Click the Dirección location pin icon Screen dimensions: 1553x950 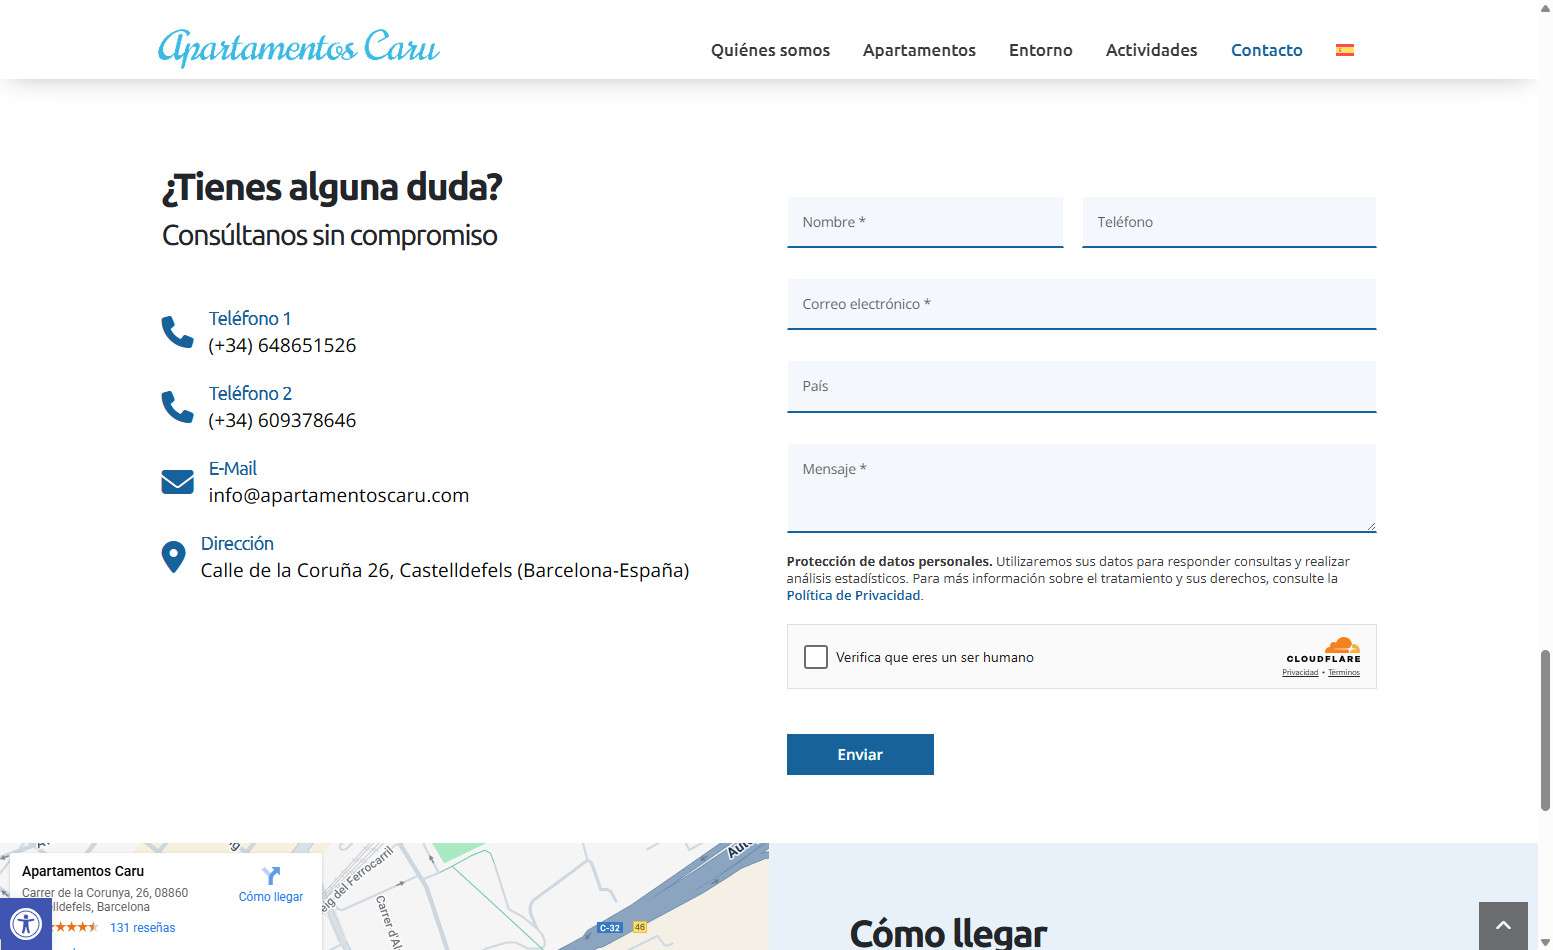(x=173, y=557)
